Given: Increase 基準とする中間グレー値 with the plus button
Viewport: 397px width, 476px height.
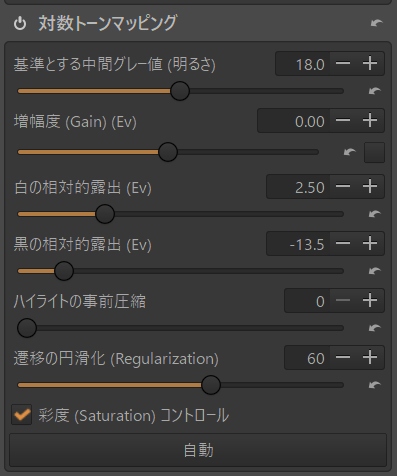Looking at the screenshot, I should tap(370, 63).
